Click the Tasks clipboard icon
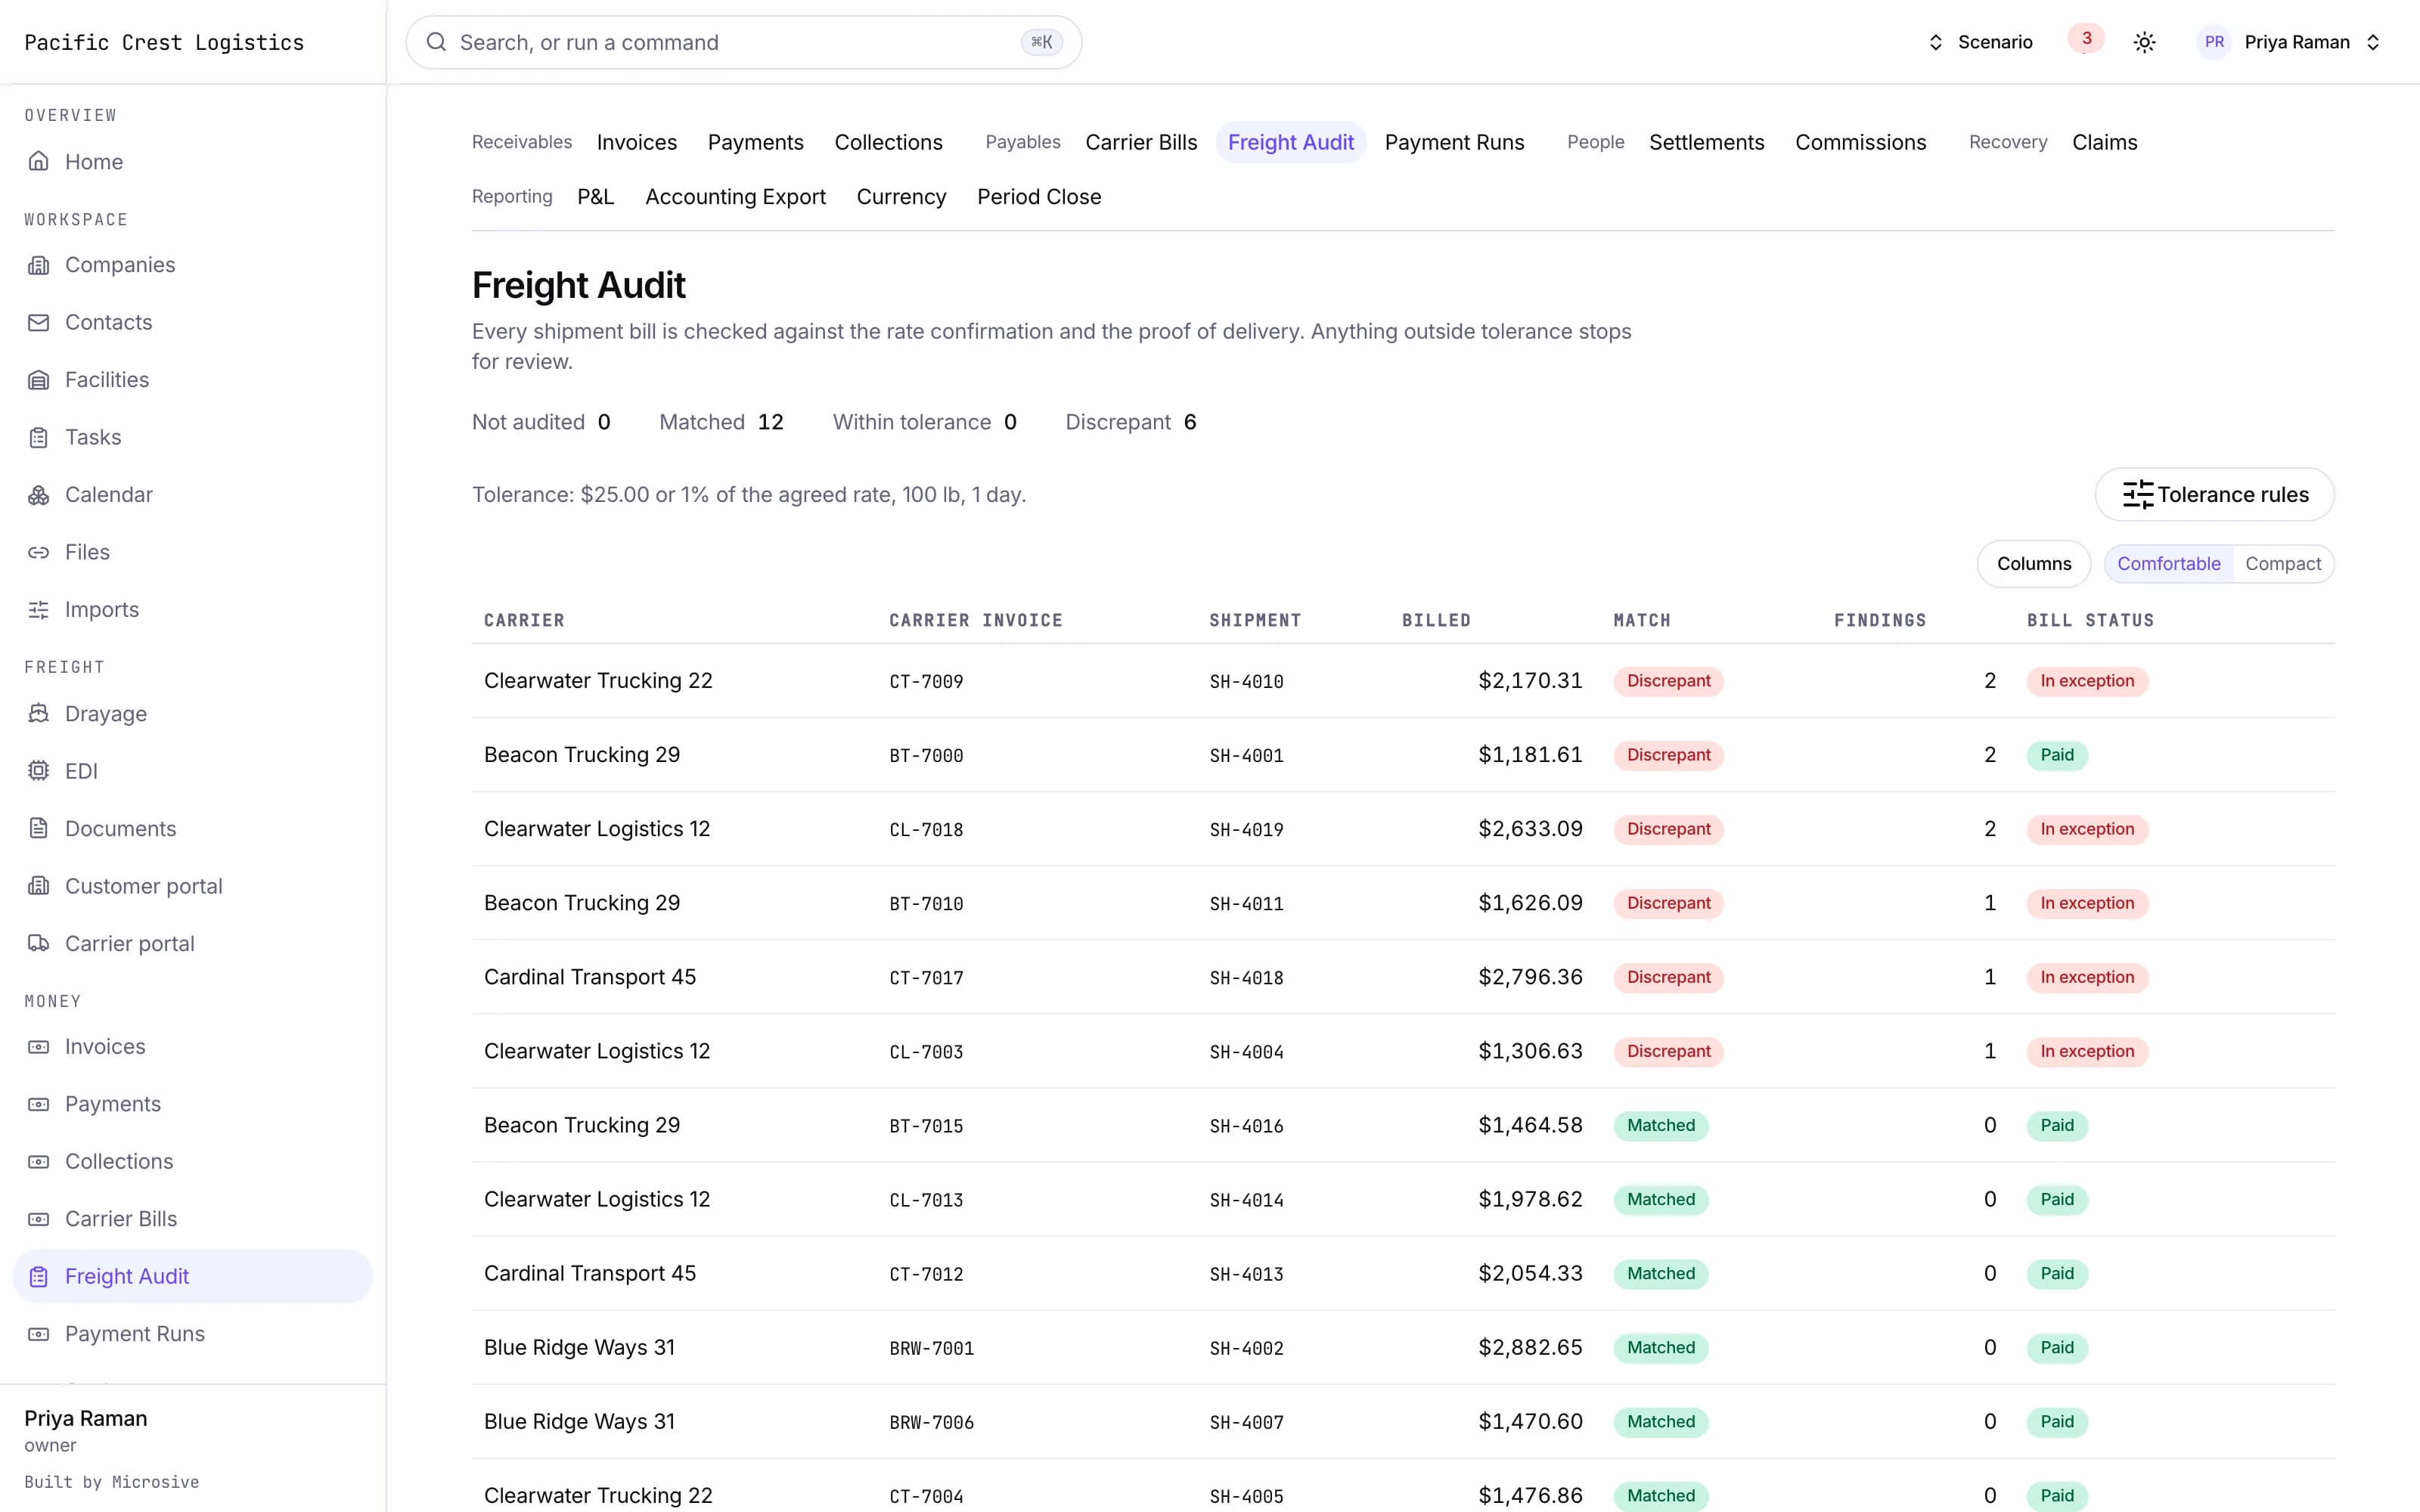This screenshot has width=2420, height=1512. [38, 437]
